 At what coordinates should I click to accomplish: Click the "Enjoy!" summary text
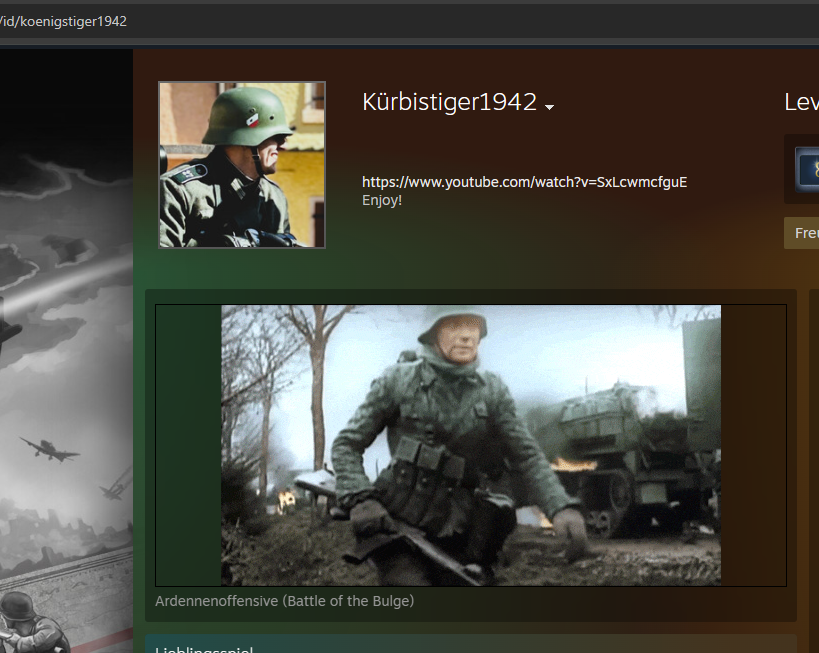tap(382, 200)
